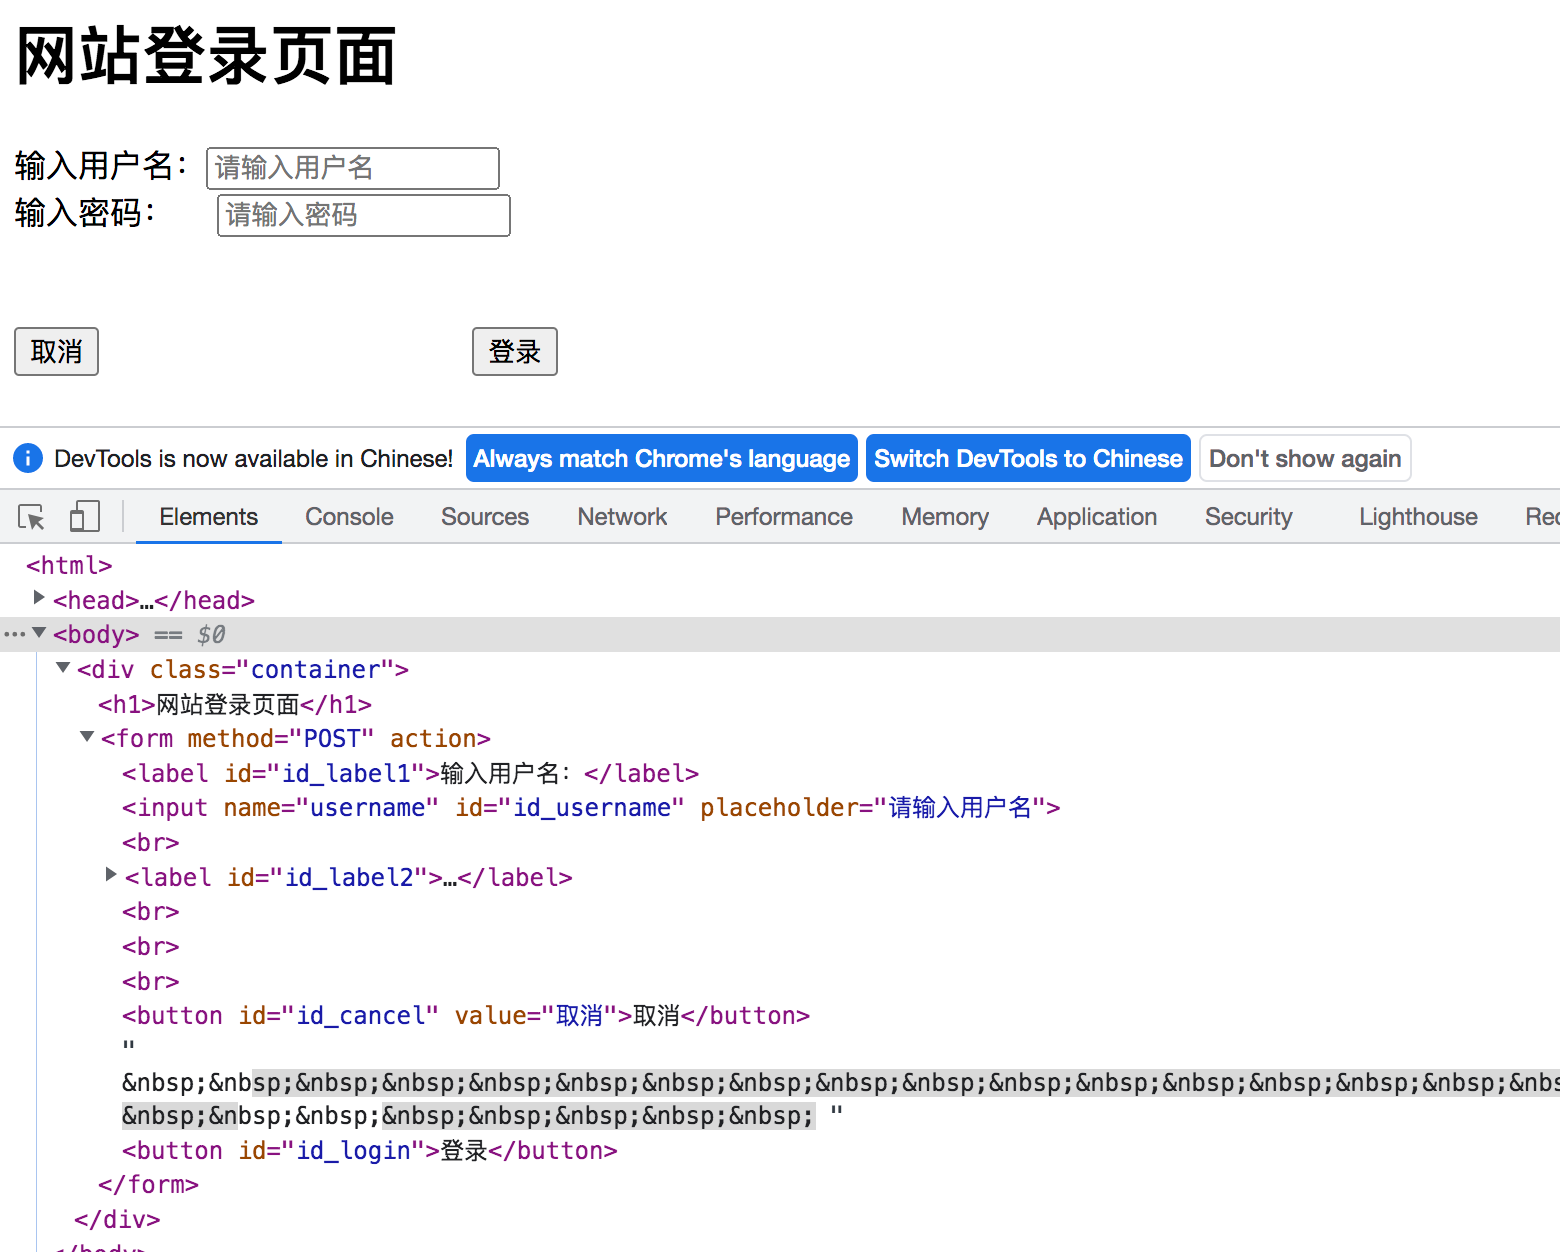Image resolution: width=1560 pixels, height=1252 pixels.
Task: Click Switch DevTools to Chinese button
Action: tap(1028, 458)
